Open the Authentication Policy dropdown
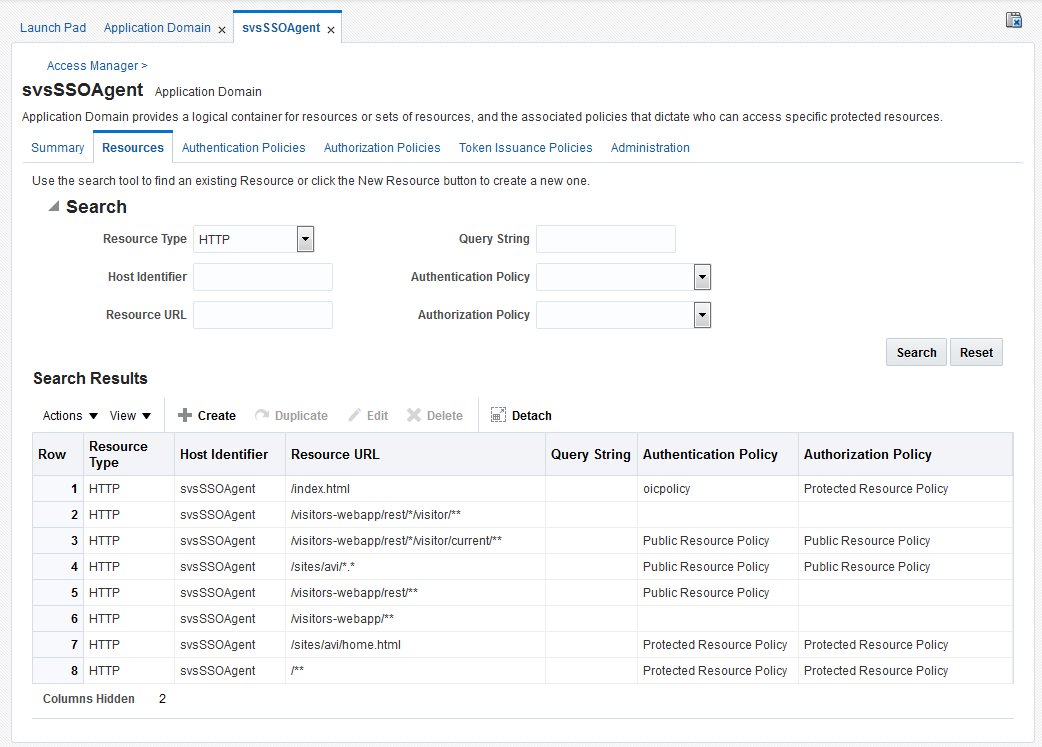The width and height of the screenshot is (1042, 747). [702, 277]
